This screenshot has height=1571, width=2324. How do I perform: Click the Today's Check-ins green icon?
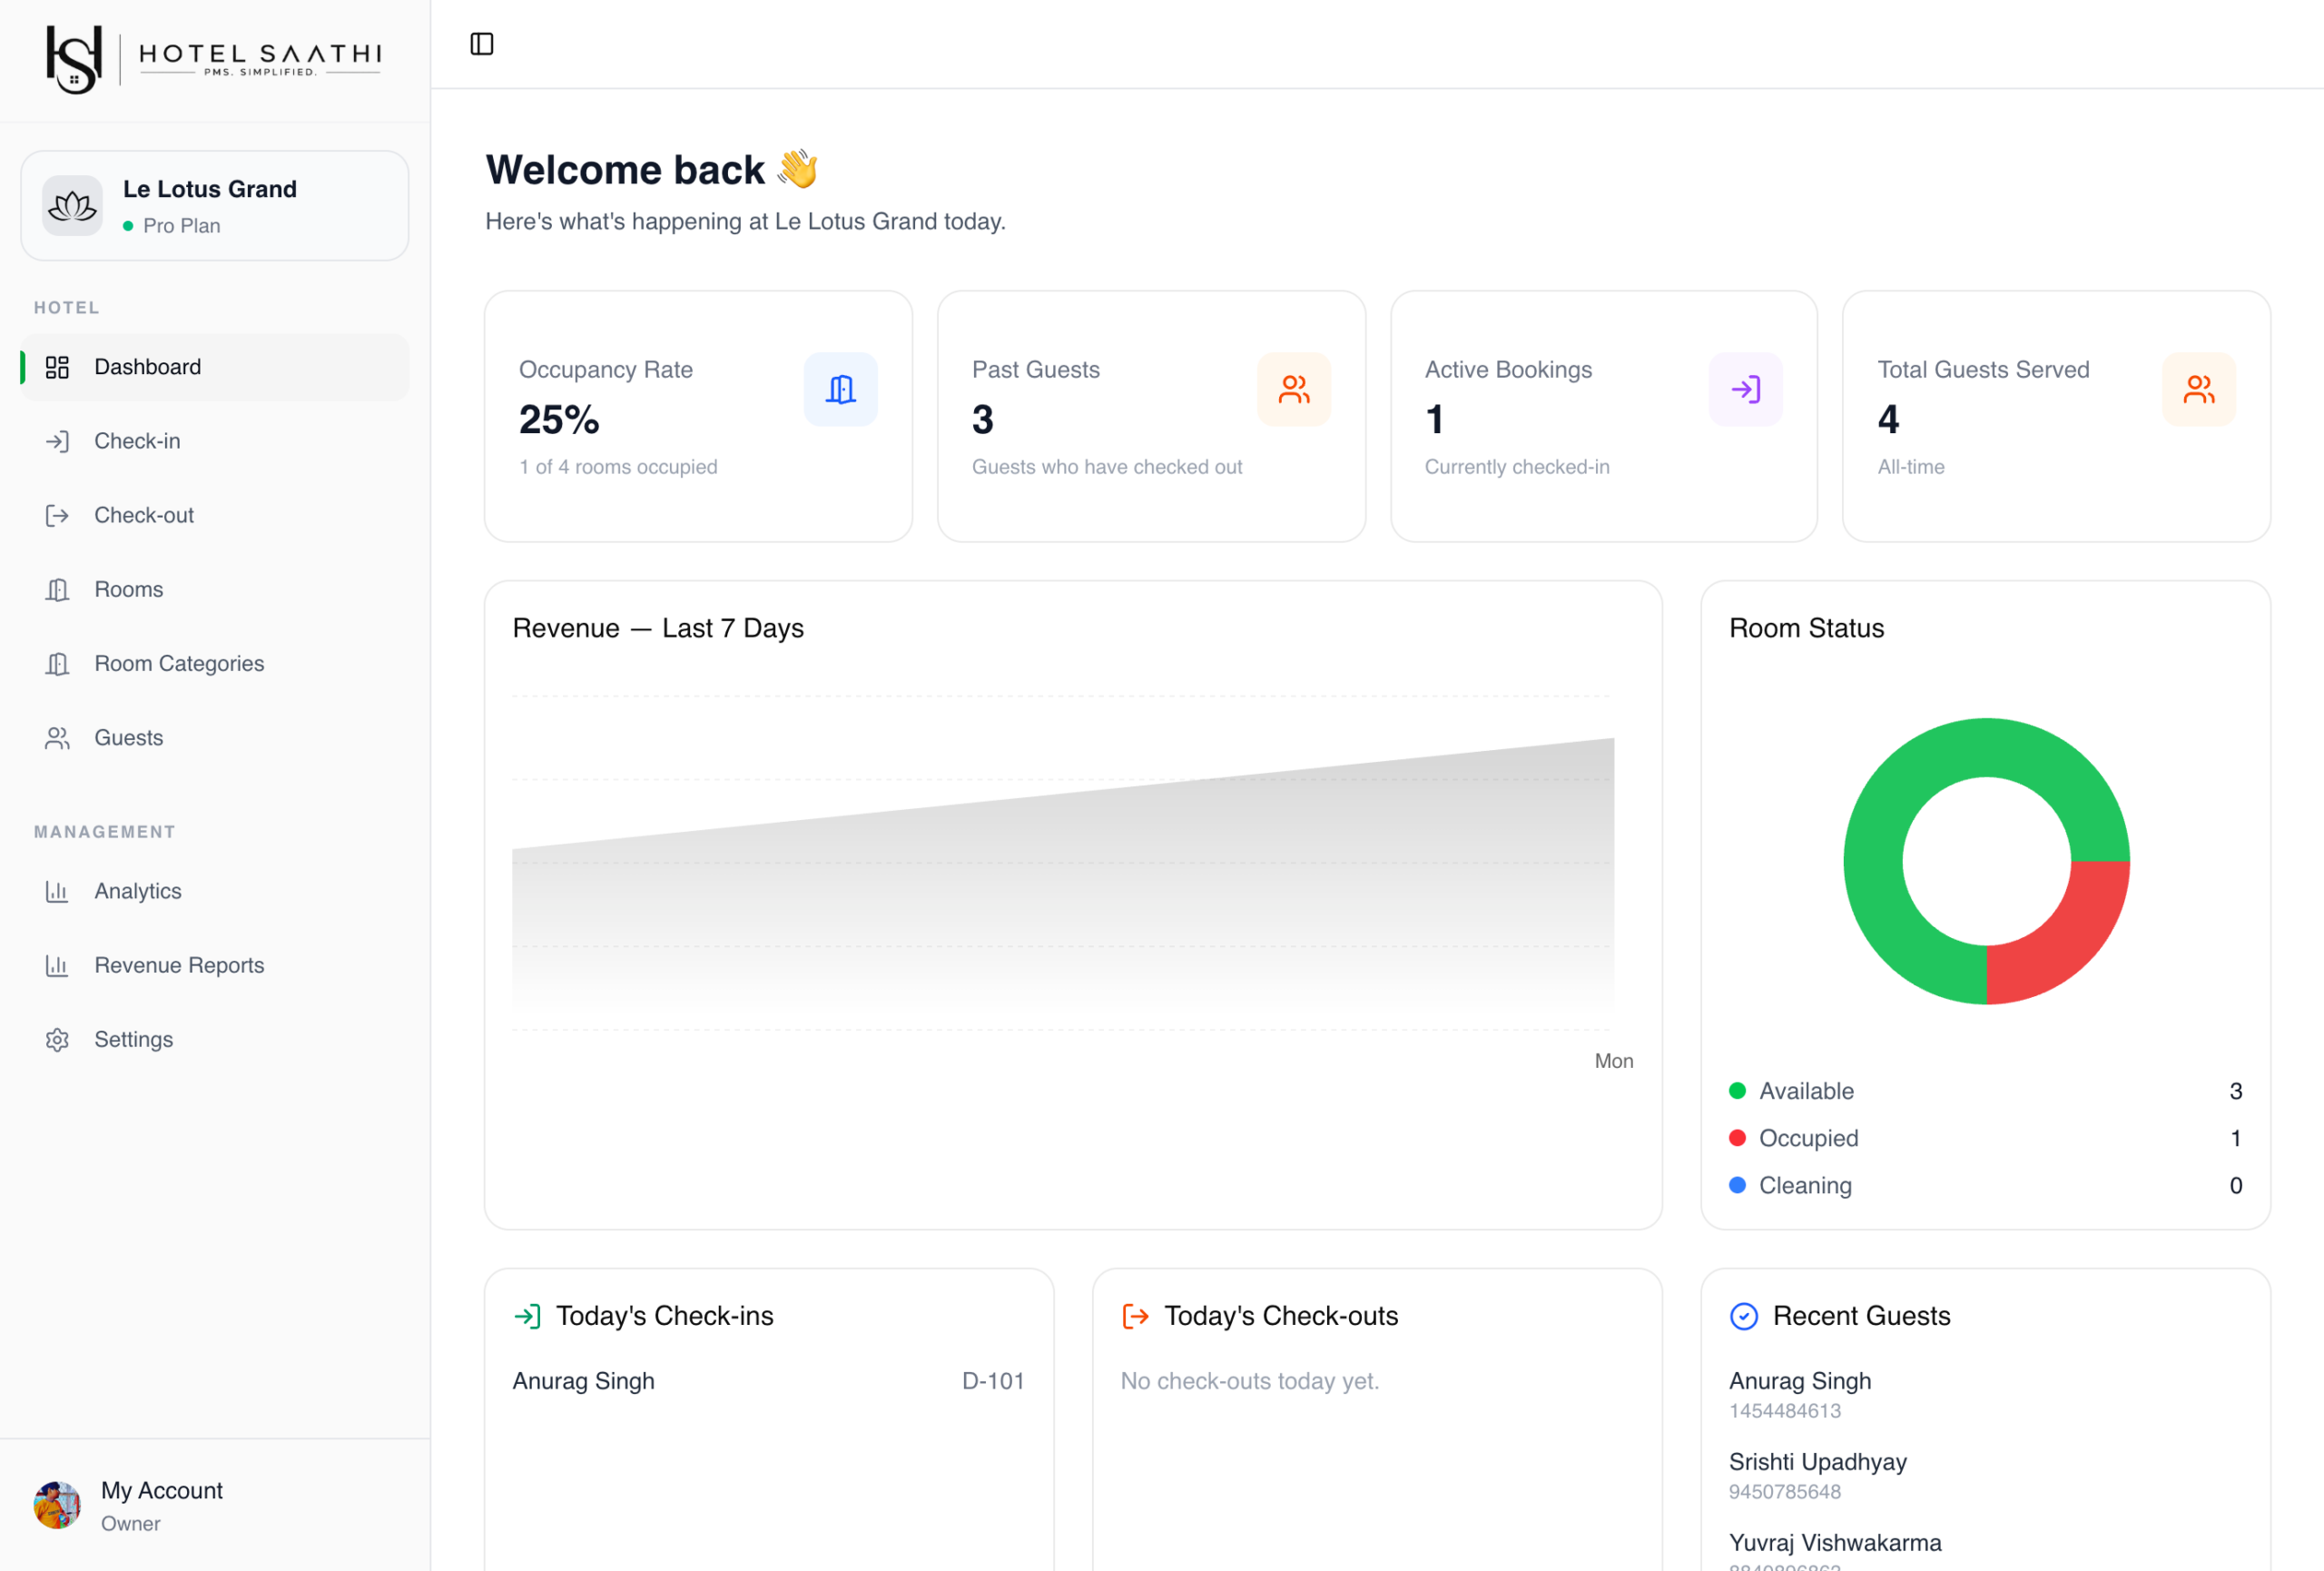(527, 1316)
